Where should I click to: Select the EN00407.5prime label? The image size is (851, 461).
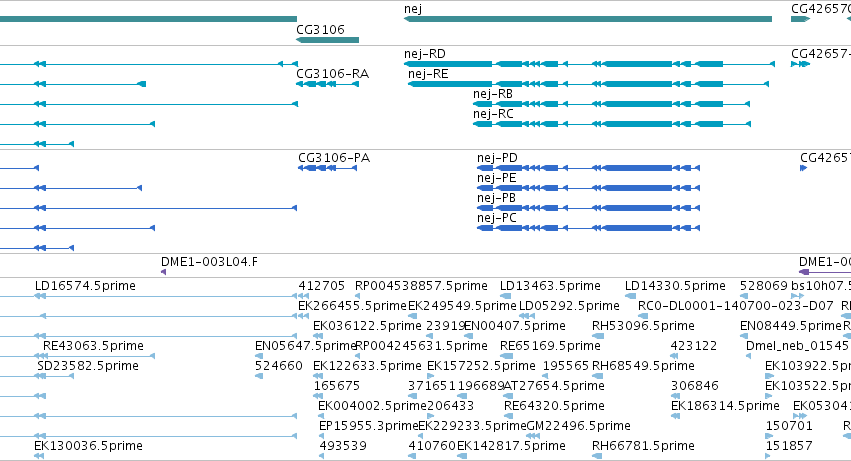coord(515,326)
